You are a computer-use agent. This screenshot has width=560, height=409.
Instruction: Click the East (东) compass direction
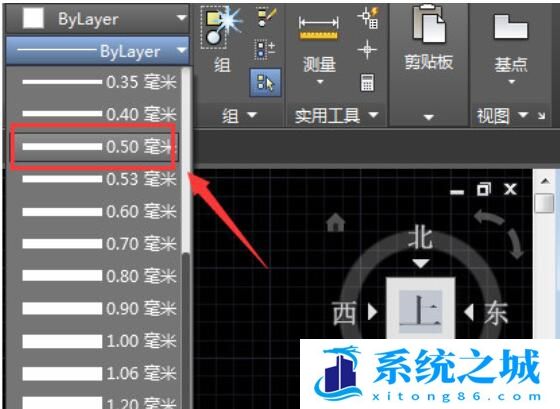click(496, 313)
